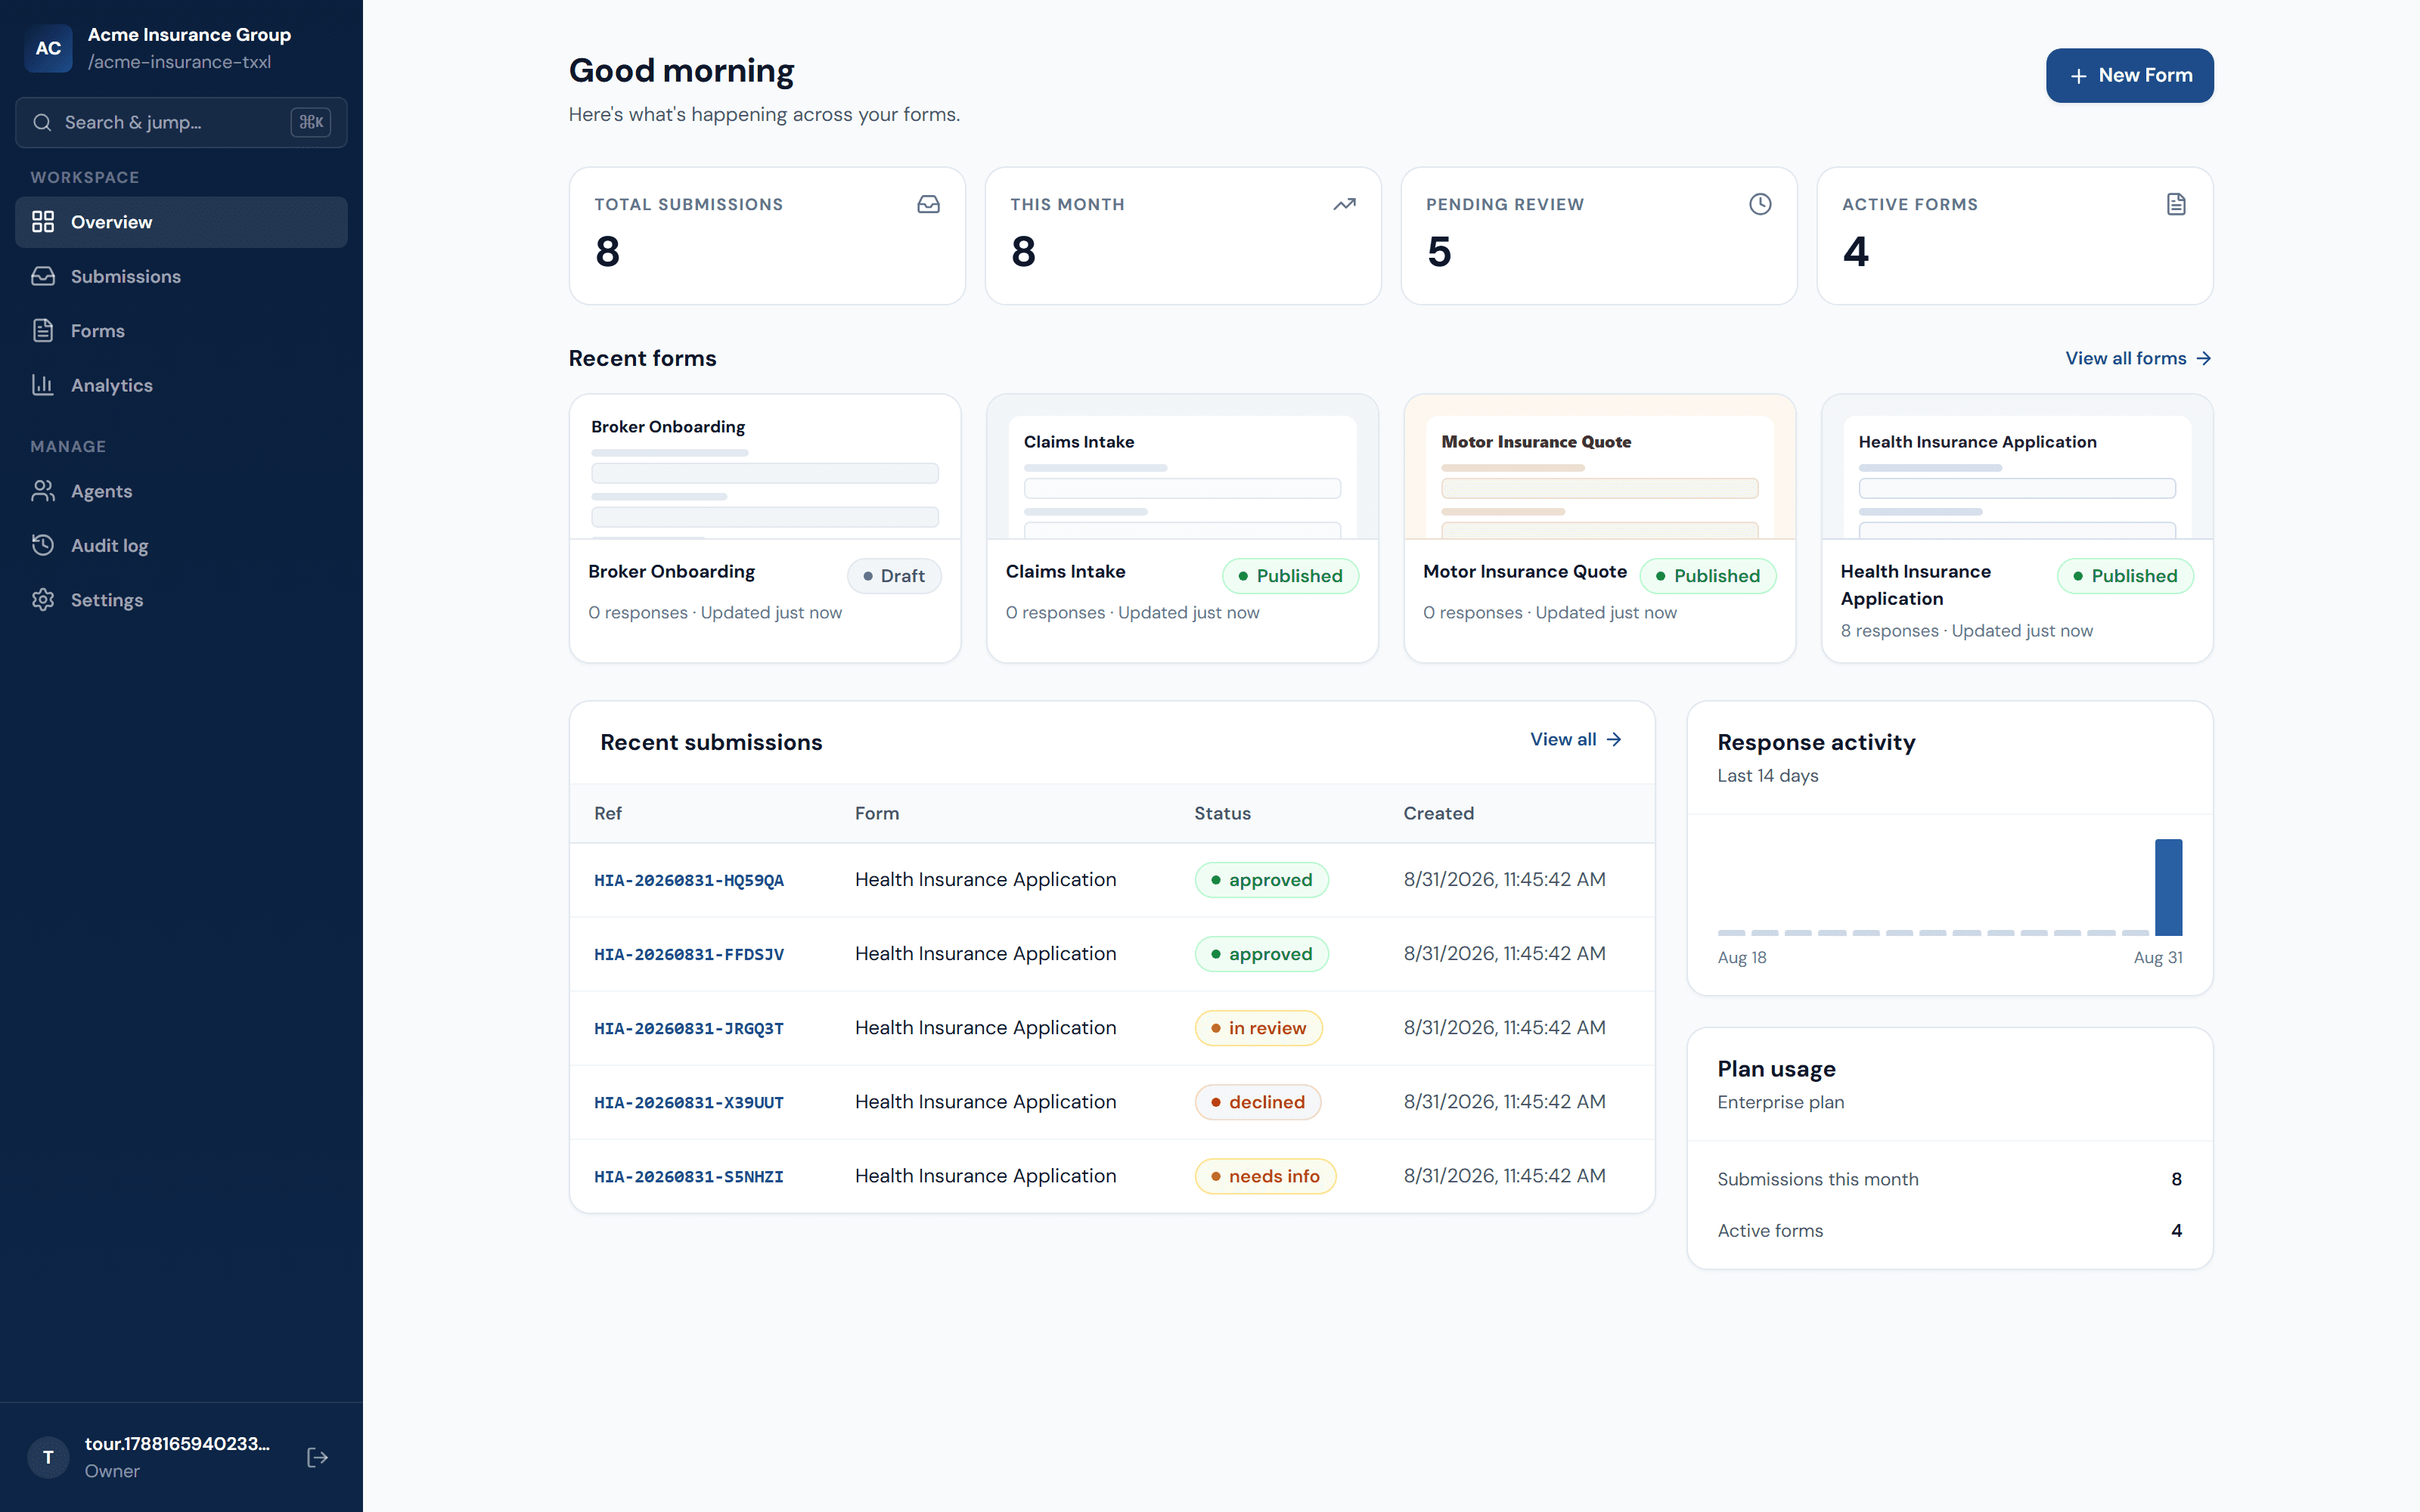Click the Acme Insurance Group workspace name

click(x=189, y=34)
